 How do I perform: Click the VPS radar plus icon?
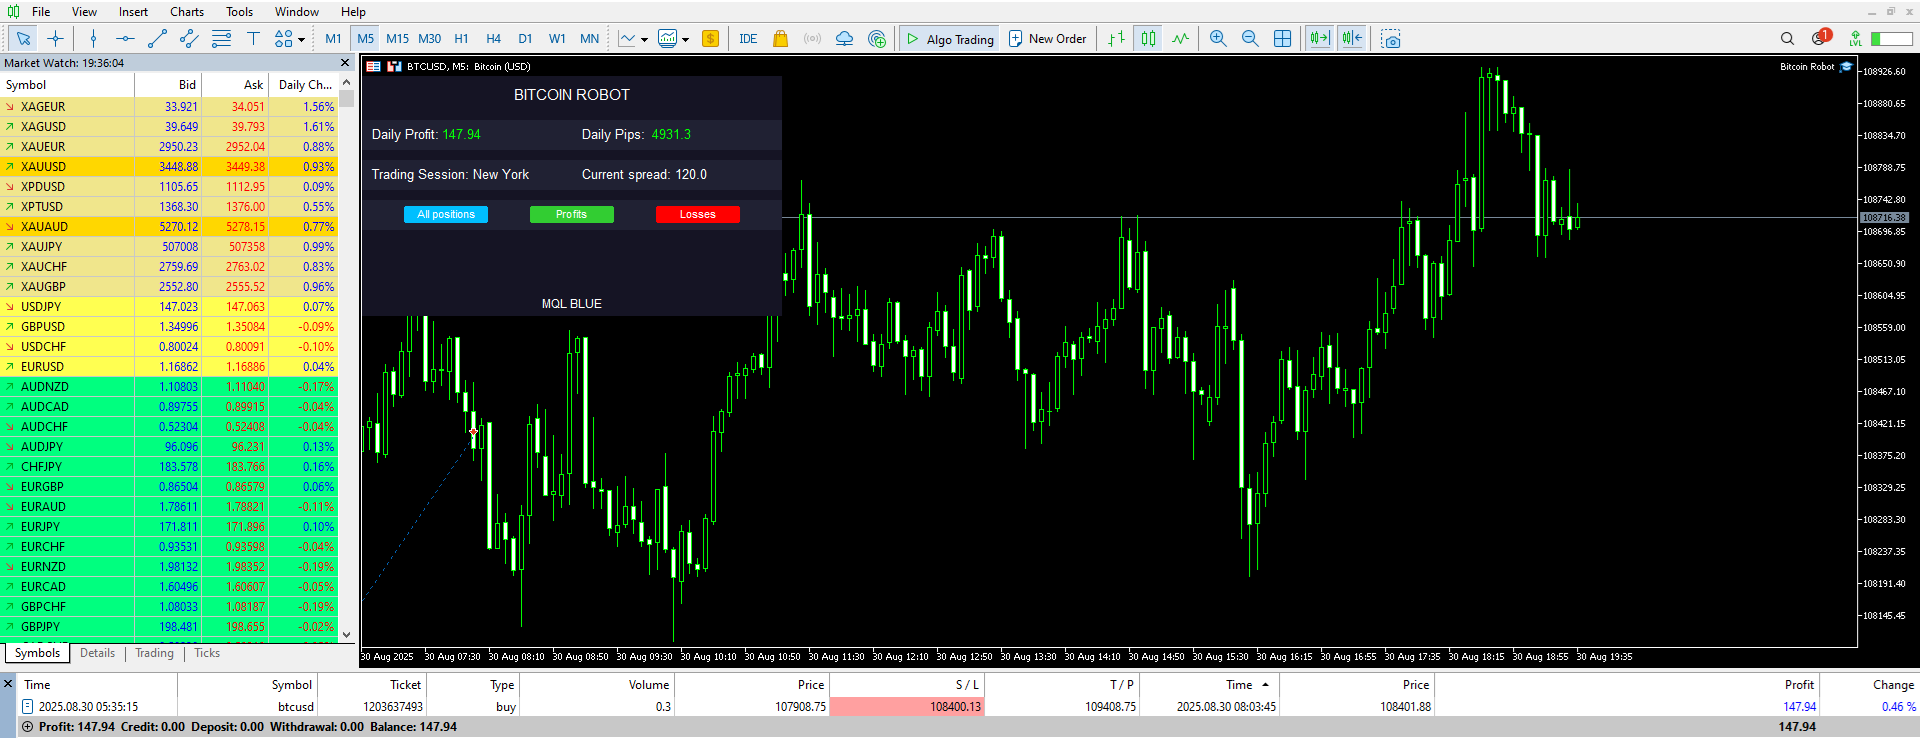pyautogui.click(x=877, y=39)
